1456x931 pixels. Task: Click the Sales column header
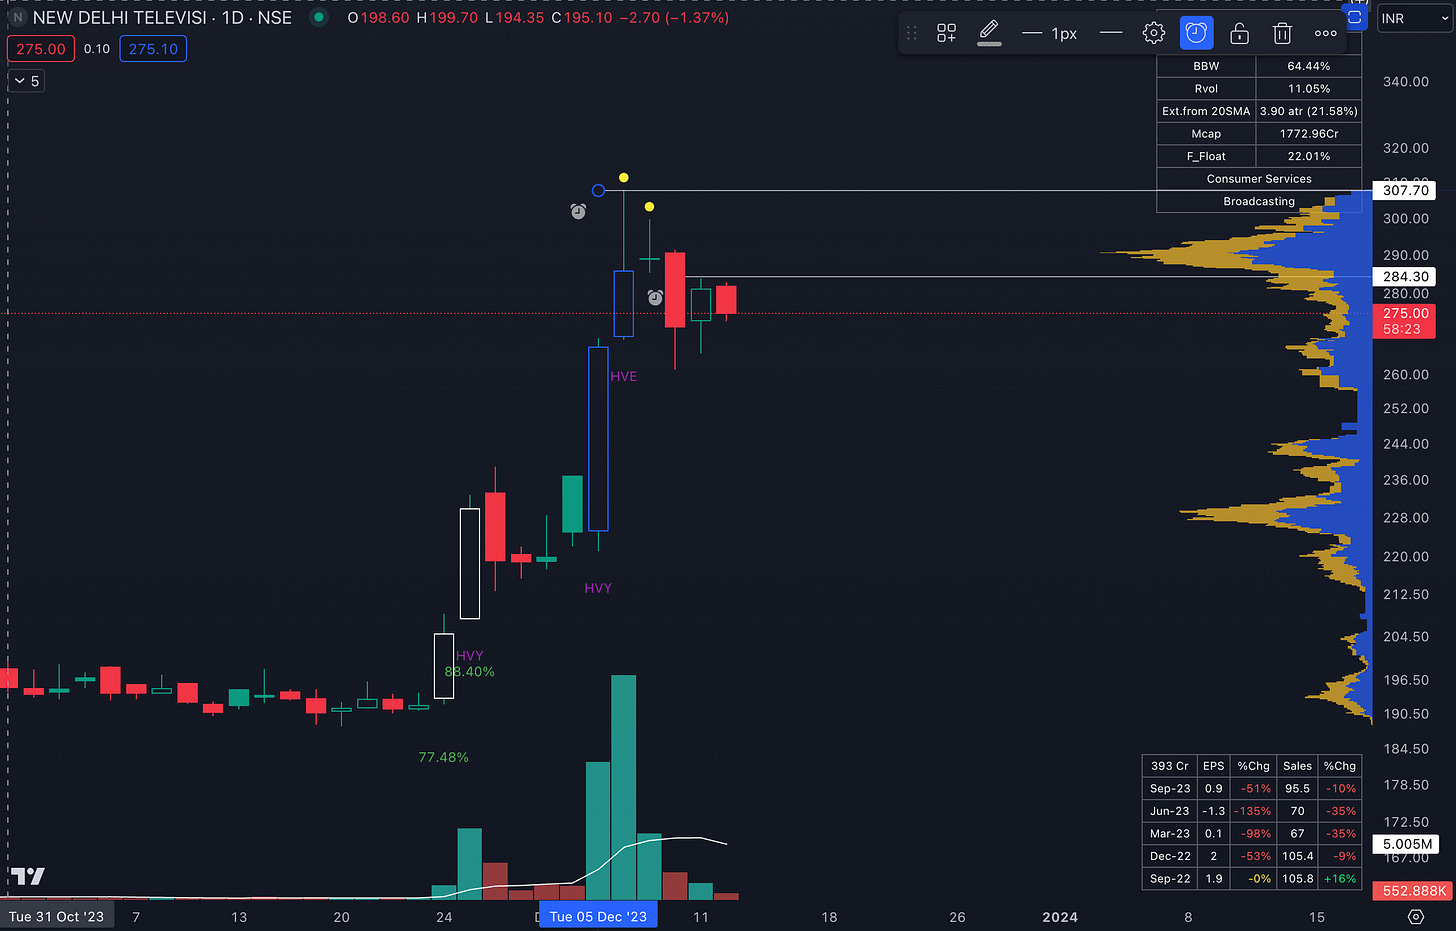point(1297,766)
